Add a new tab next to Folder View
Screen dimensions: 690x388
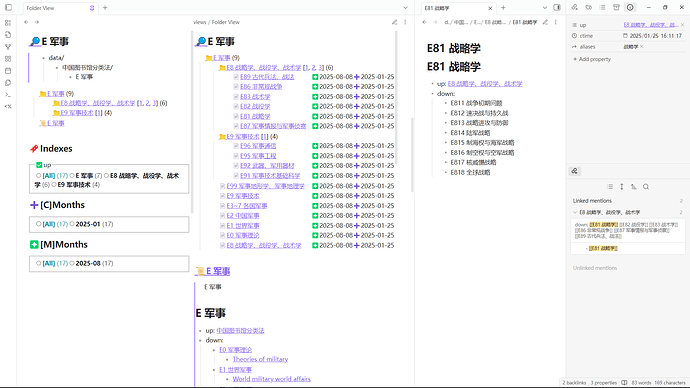[x=105, y=7]
